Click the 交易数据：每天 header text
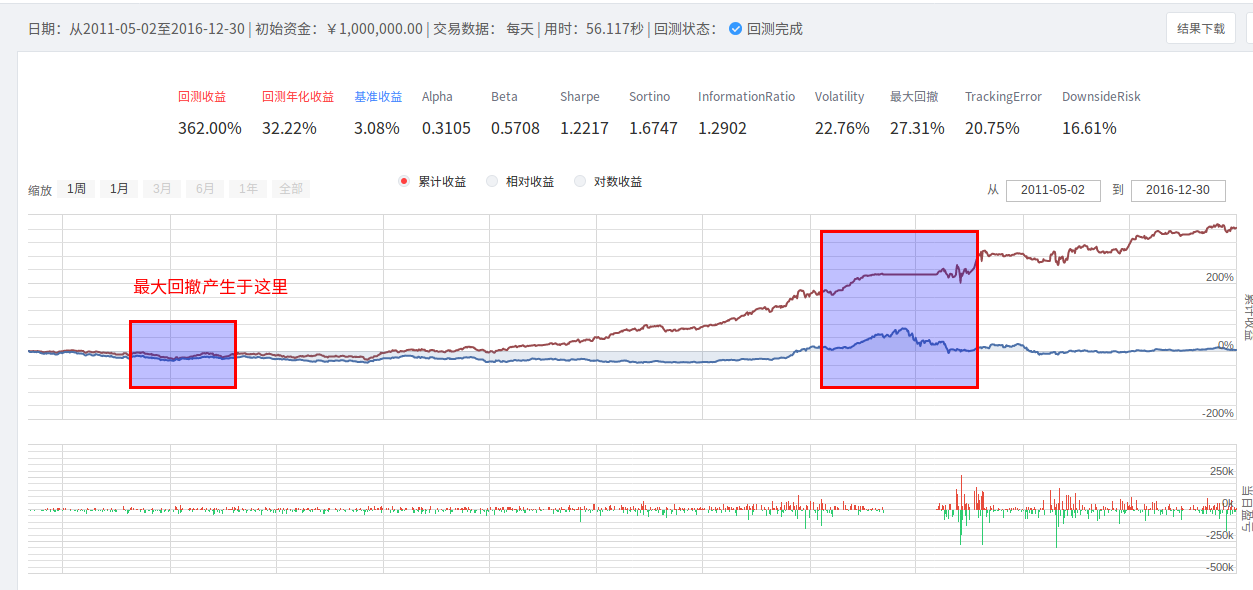Screen dimensions: 1253x590 point(483,29)
